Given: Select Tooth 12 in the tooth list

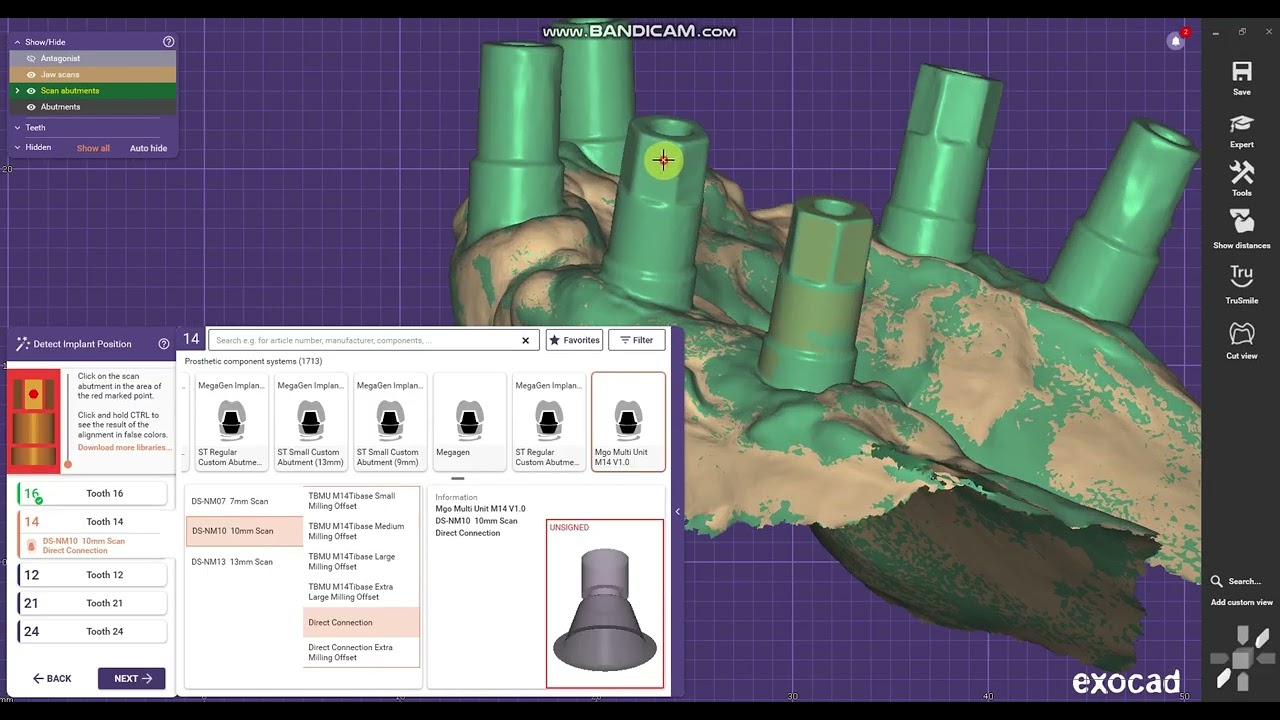Looking at the screenshot, I should click(93, 575).
